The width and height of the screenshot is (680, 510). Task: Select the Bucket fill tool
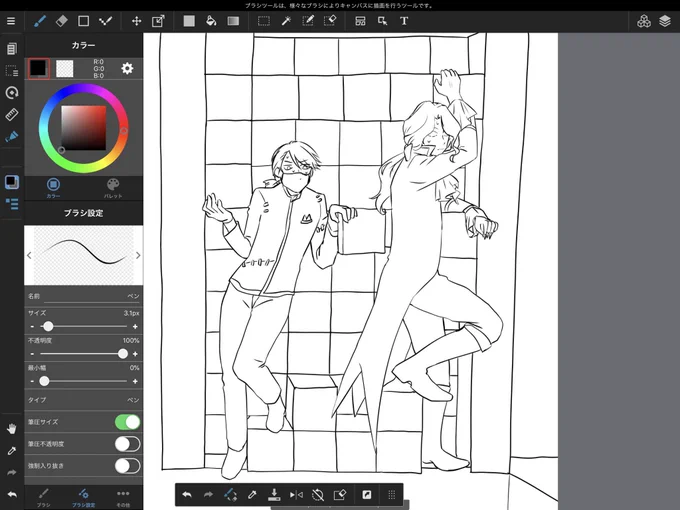point(211,21)
